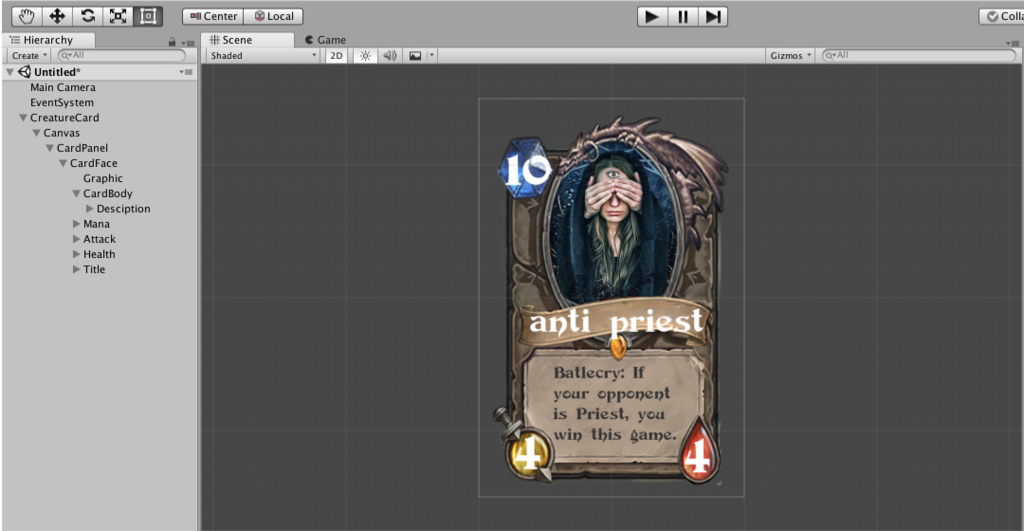Image resolution: width=1024 pixels, height=531 pixels.
Task: Focus the Hierarchy search field
Action: click(x=121, y=56)
